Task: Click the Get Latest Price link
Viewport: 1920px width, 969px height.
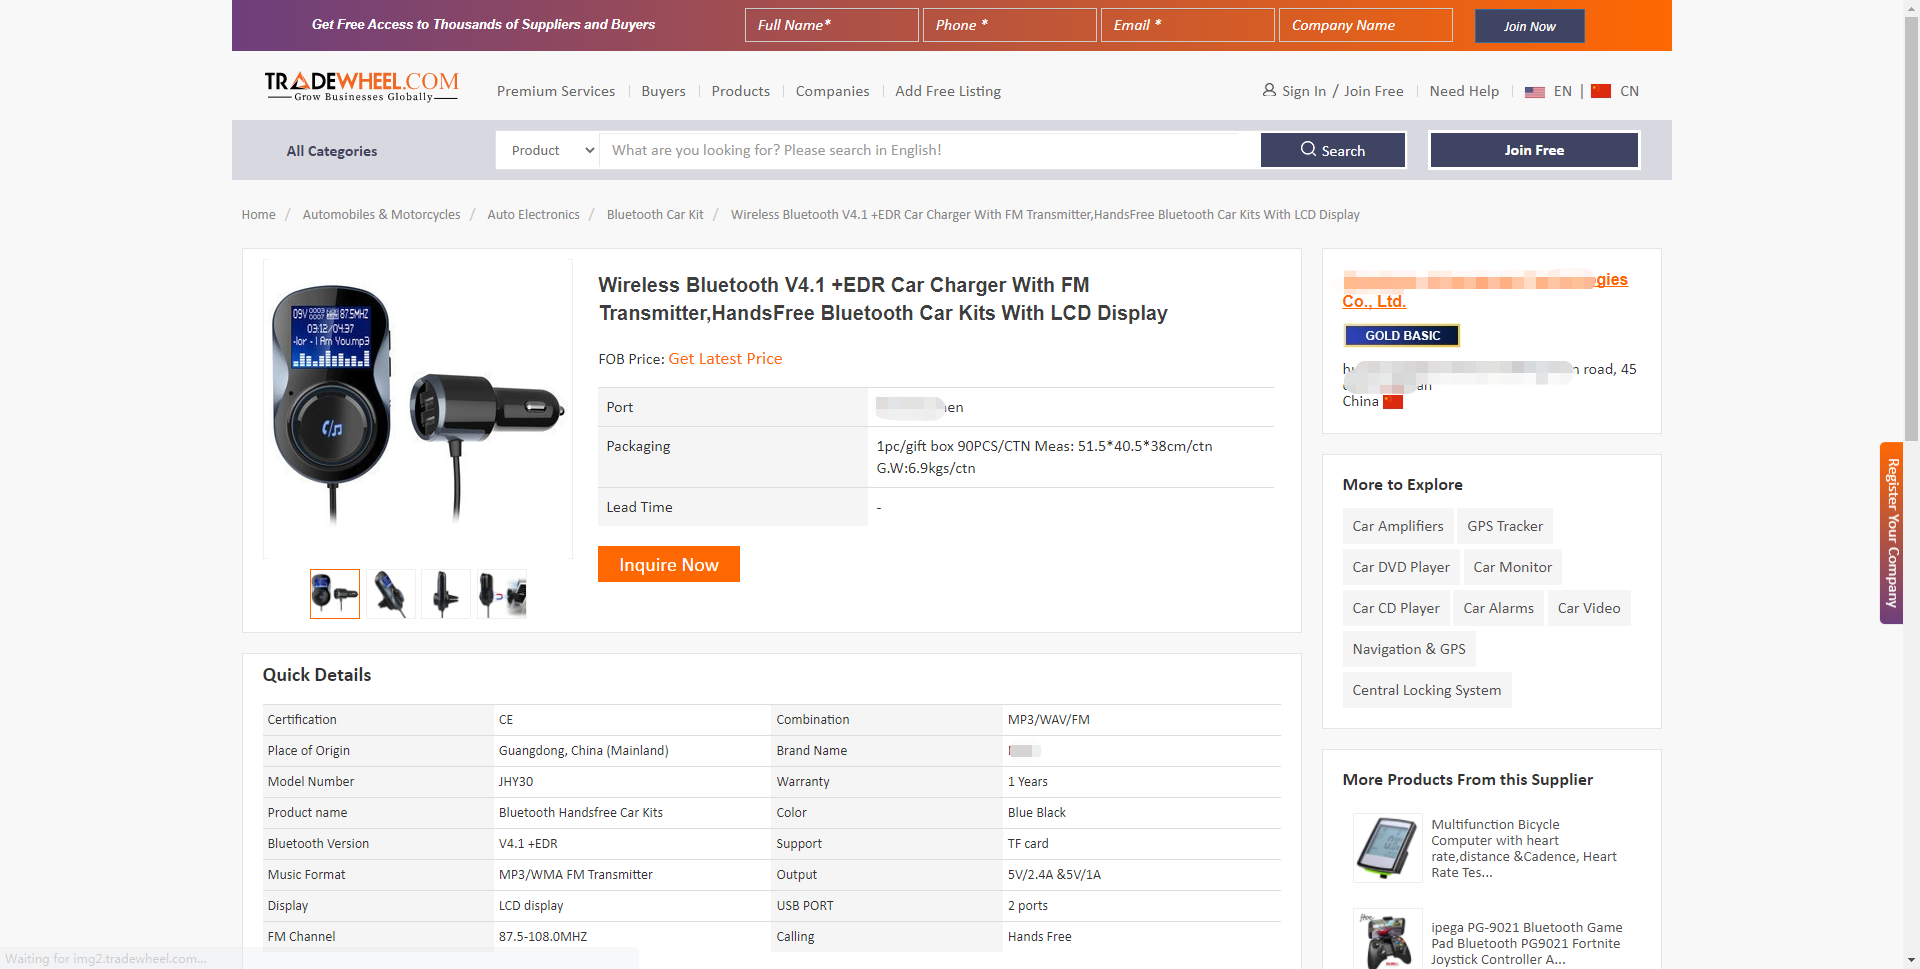Action: (725, 359)
